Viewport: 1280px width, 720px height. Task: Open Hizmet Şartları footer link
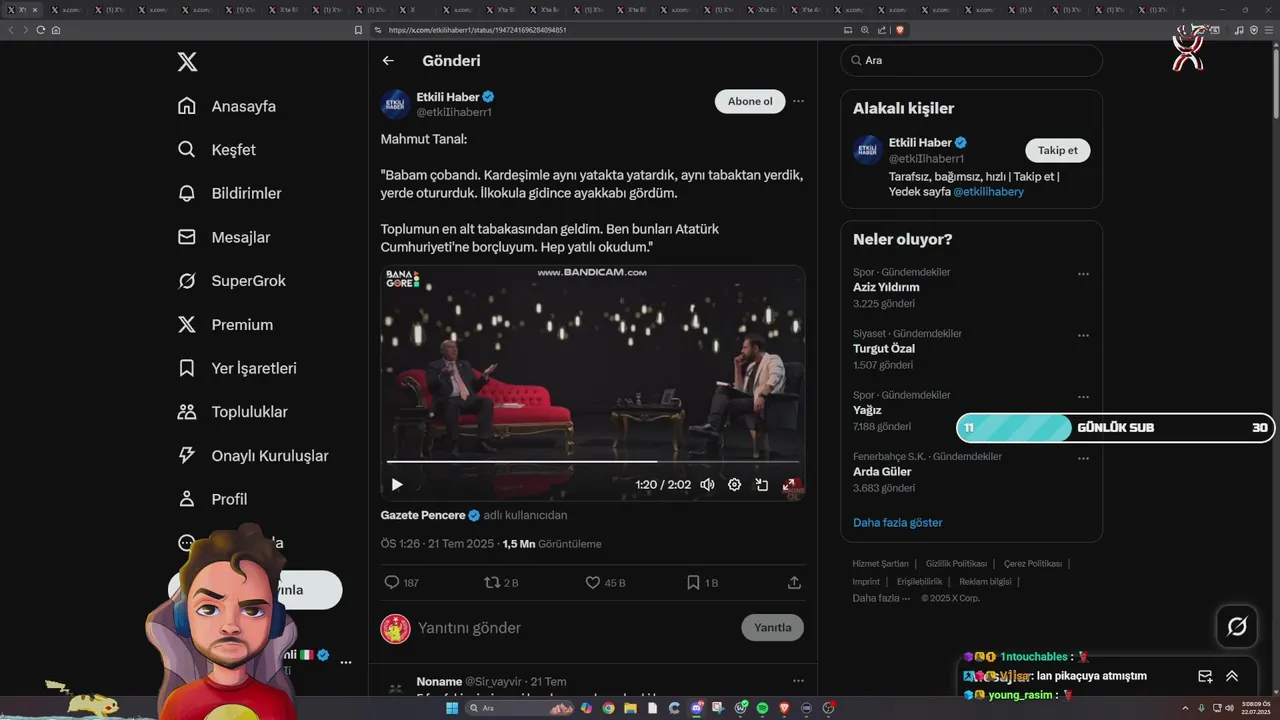881,564
